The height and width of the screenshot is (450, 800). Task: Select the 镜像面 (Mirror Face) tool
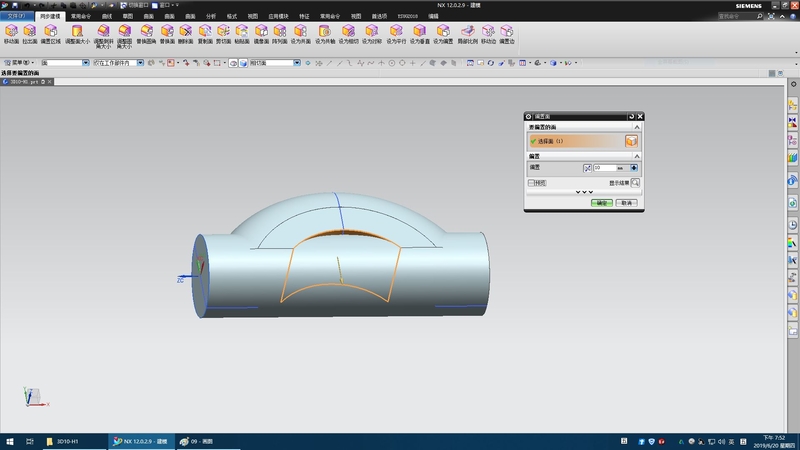[261, 33]
